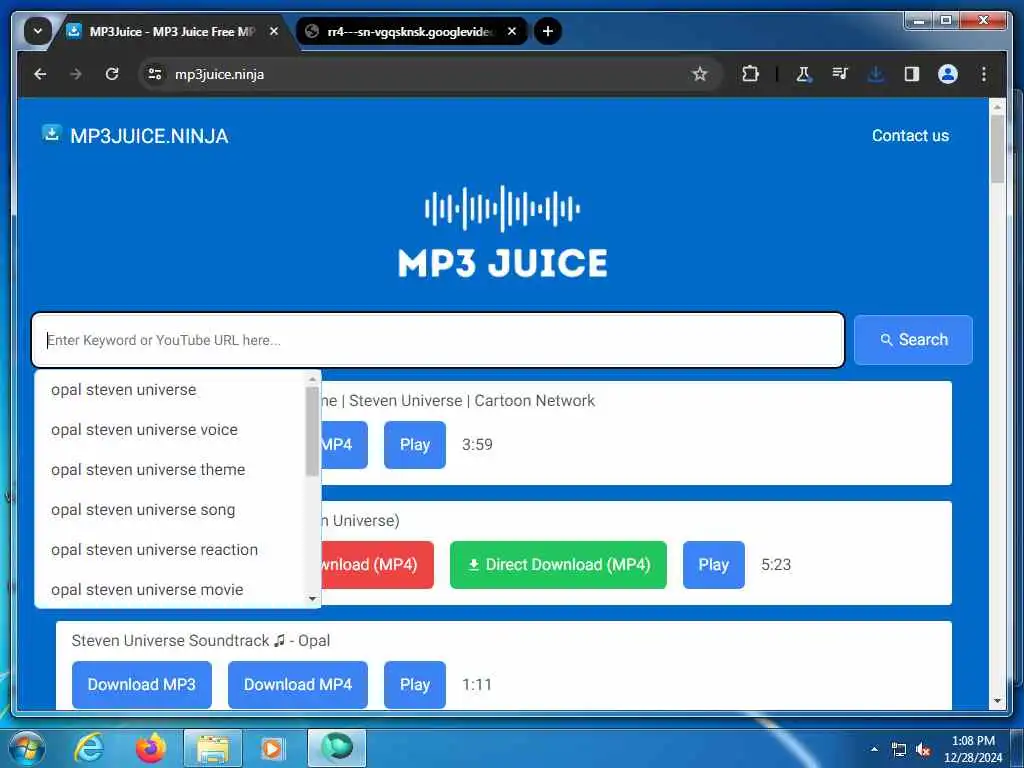Image resolution: width=1024 pixels, height=768 pixels.
Task: Open the media controls toolbar icon
Action: [x=840, y=74]
